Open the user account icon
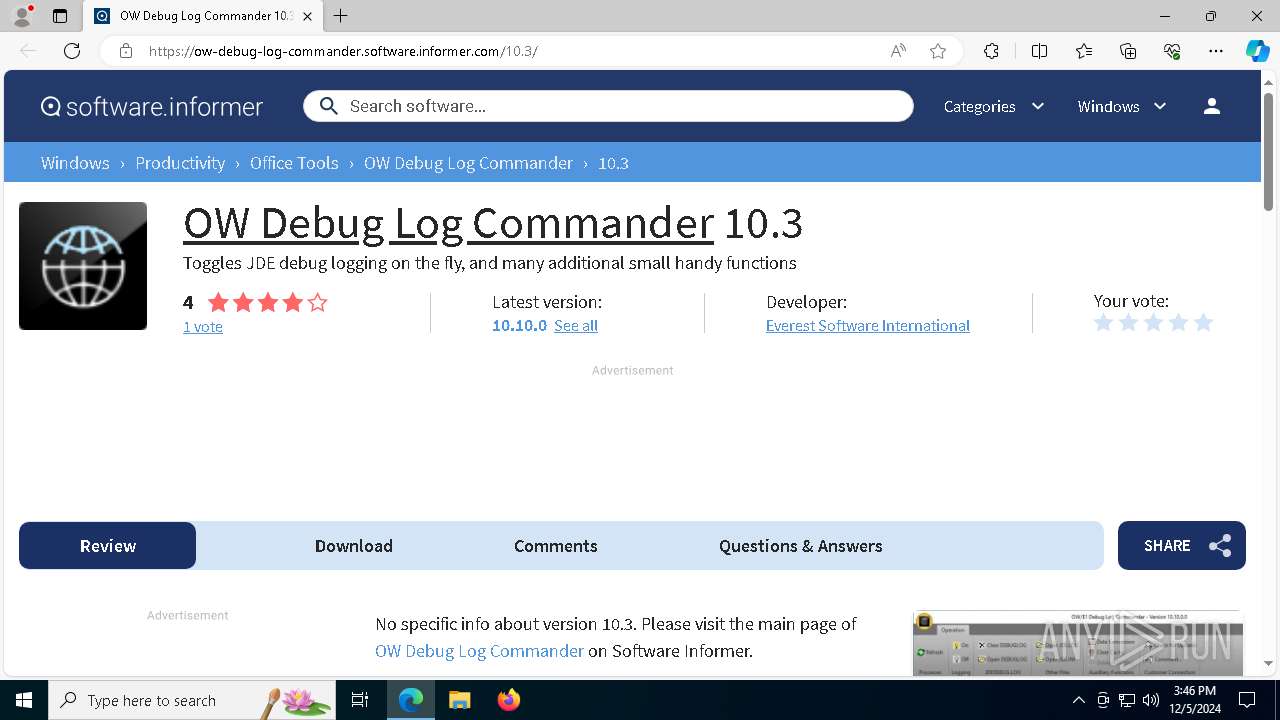Viewport: 1280px width, 720px height. [x=1212, y=106]
